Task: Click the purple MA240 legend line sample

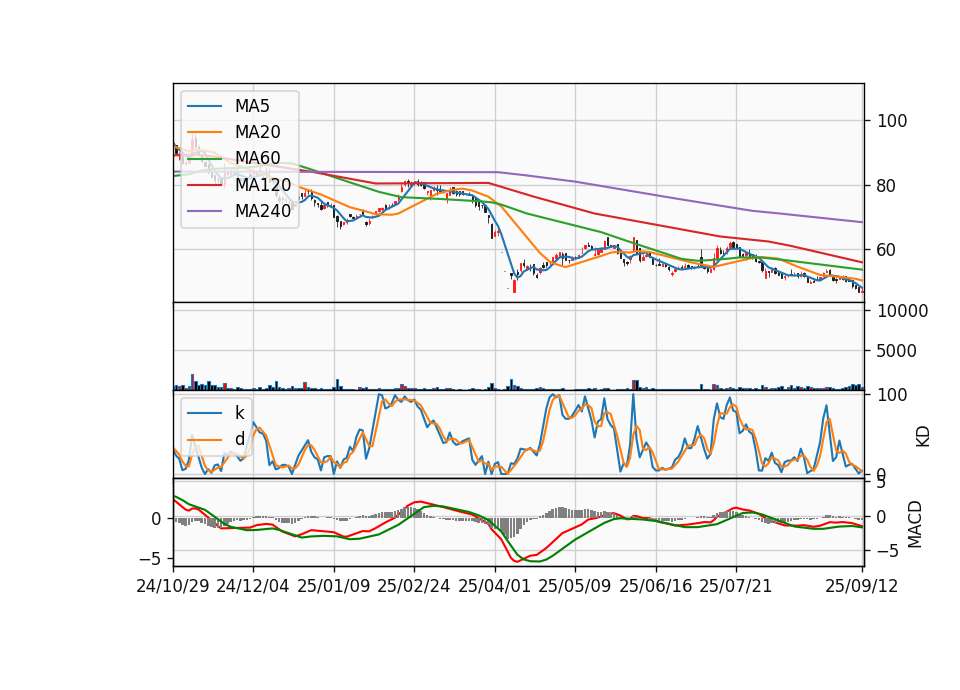Action: click(x=204, y=211)
